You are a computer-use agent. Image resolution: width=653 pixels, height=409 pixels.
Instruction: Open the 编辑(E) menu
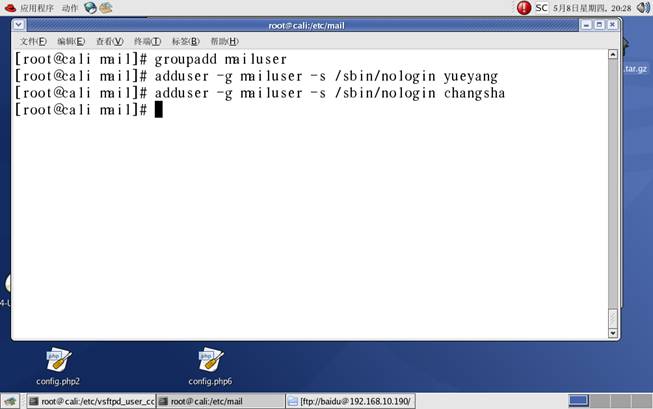(71, 41)
